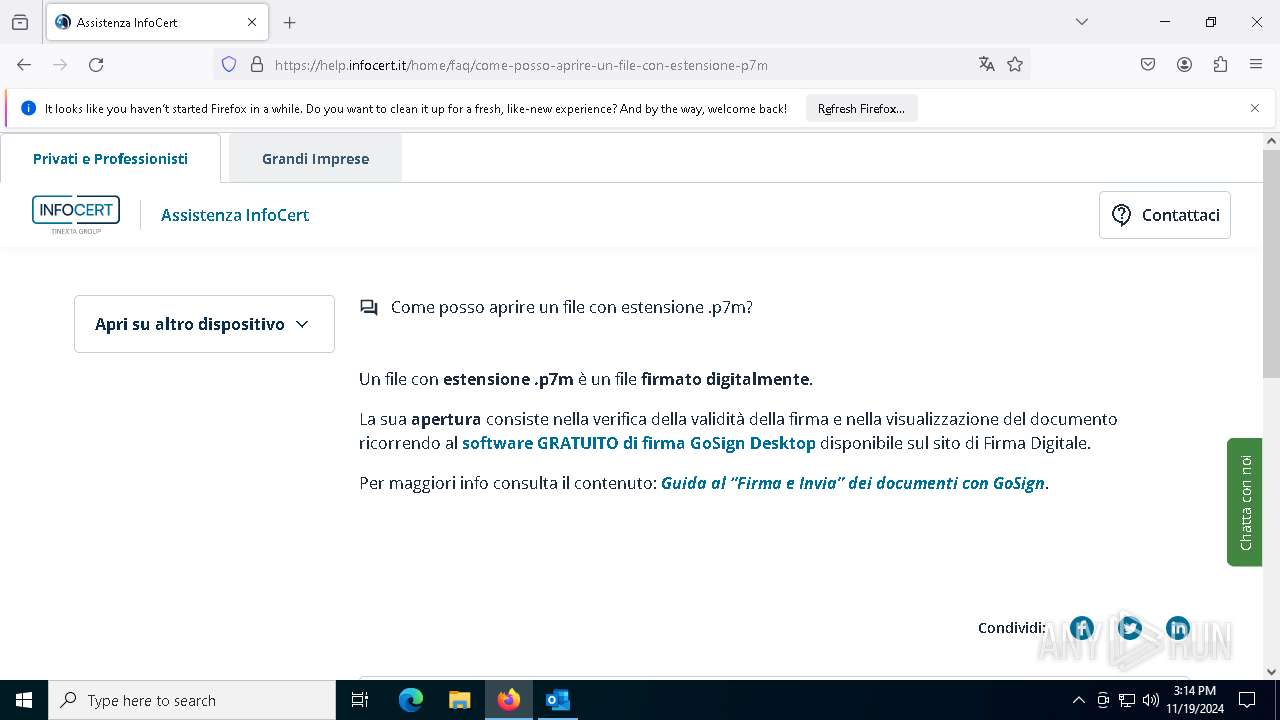Click the taskbar search box
The image size is (1280, 720).
(x=192, y=700)
